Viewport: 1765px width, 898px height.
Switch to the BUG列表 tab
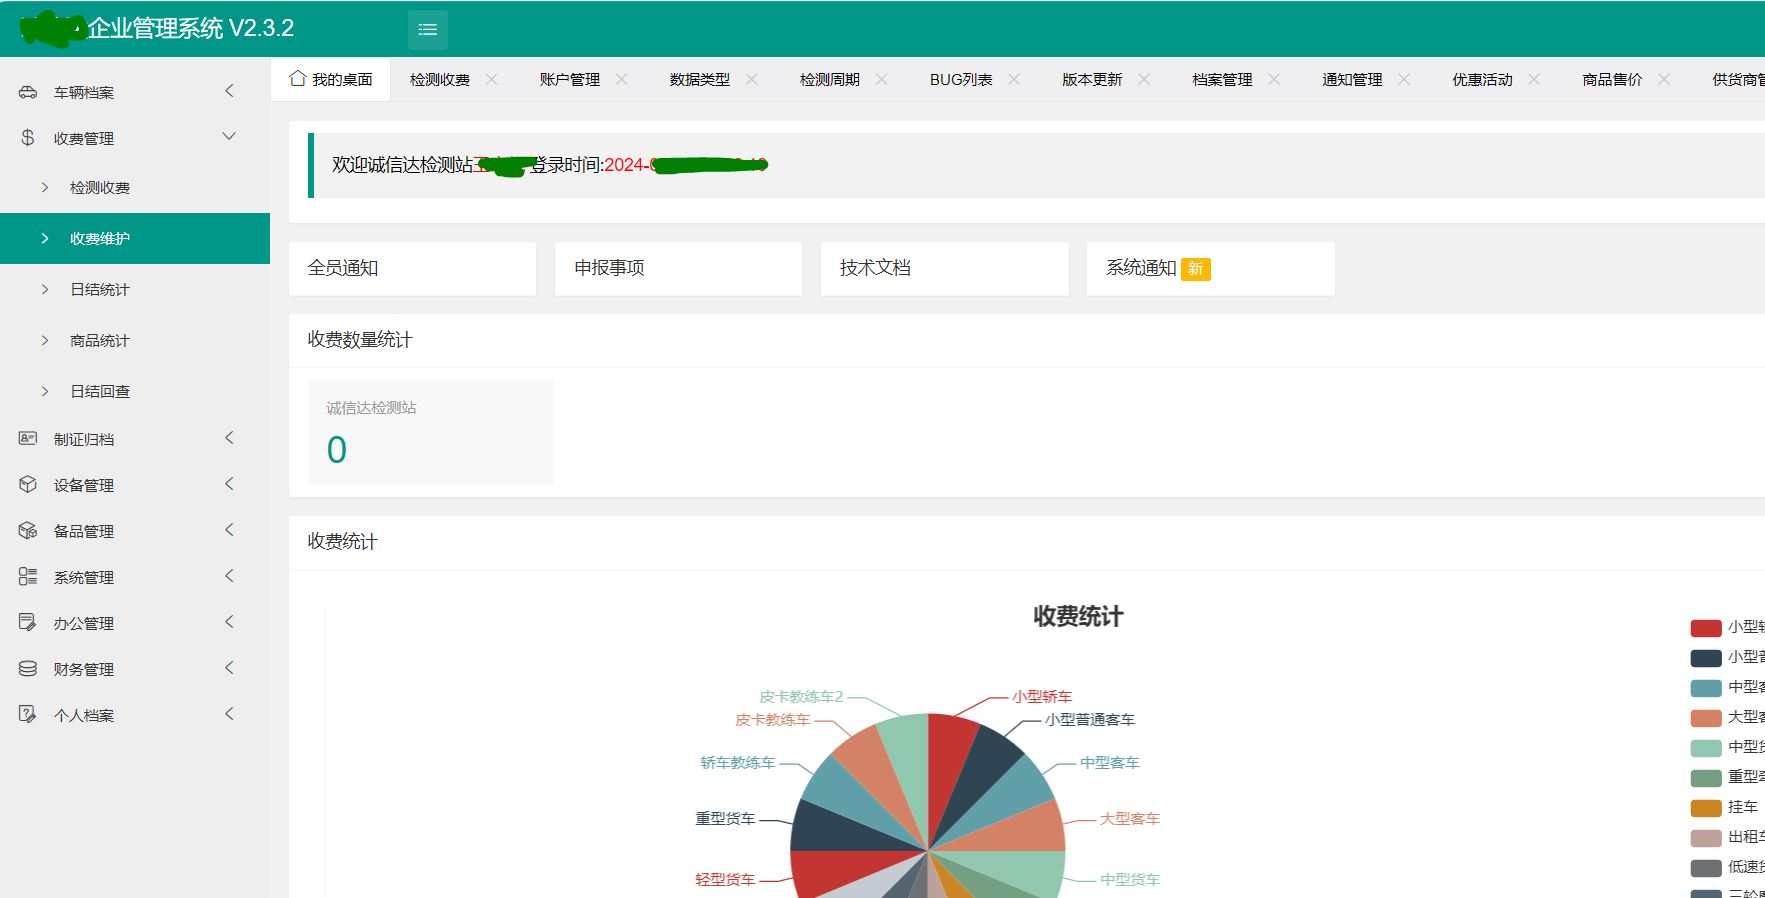click(x=961, y=80)
